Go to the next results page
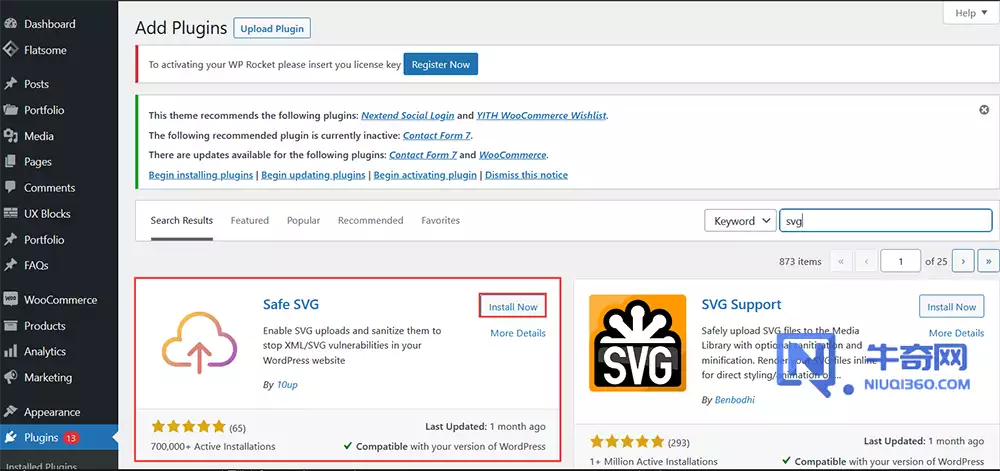 tap(962, 261)
